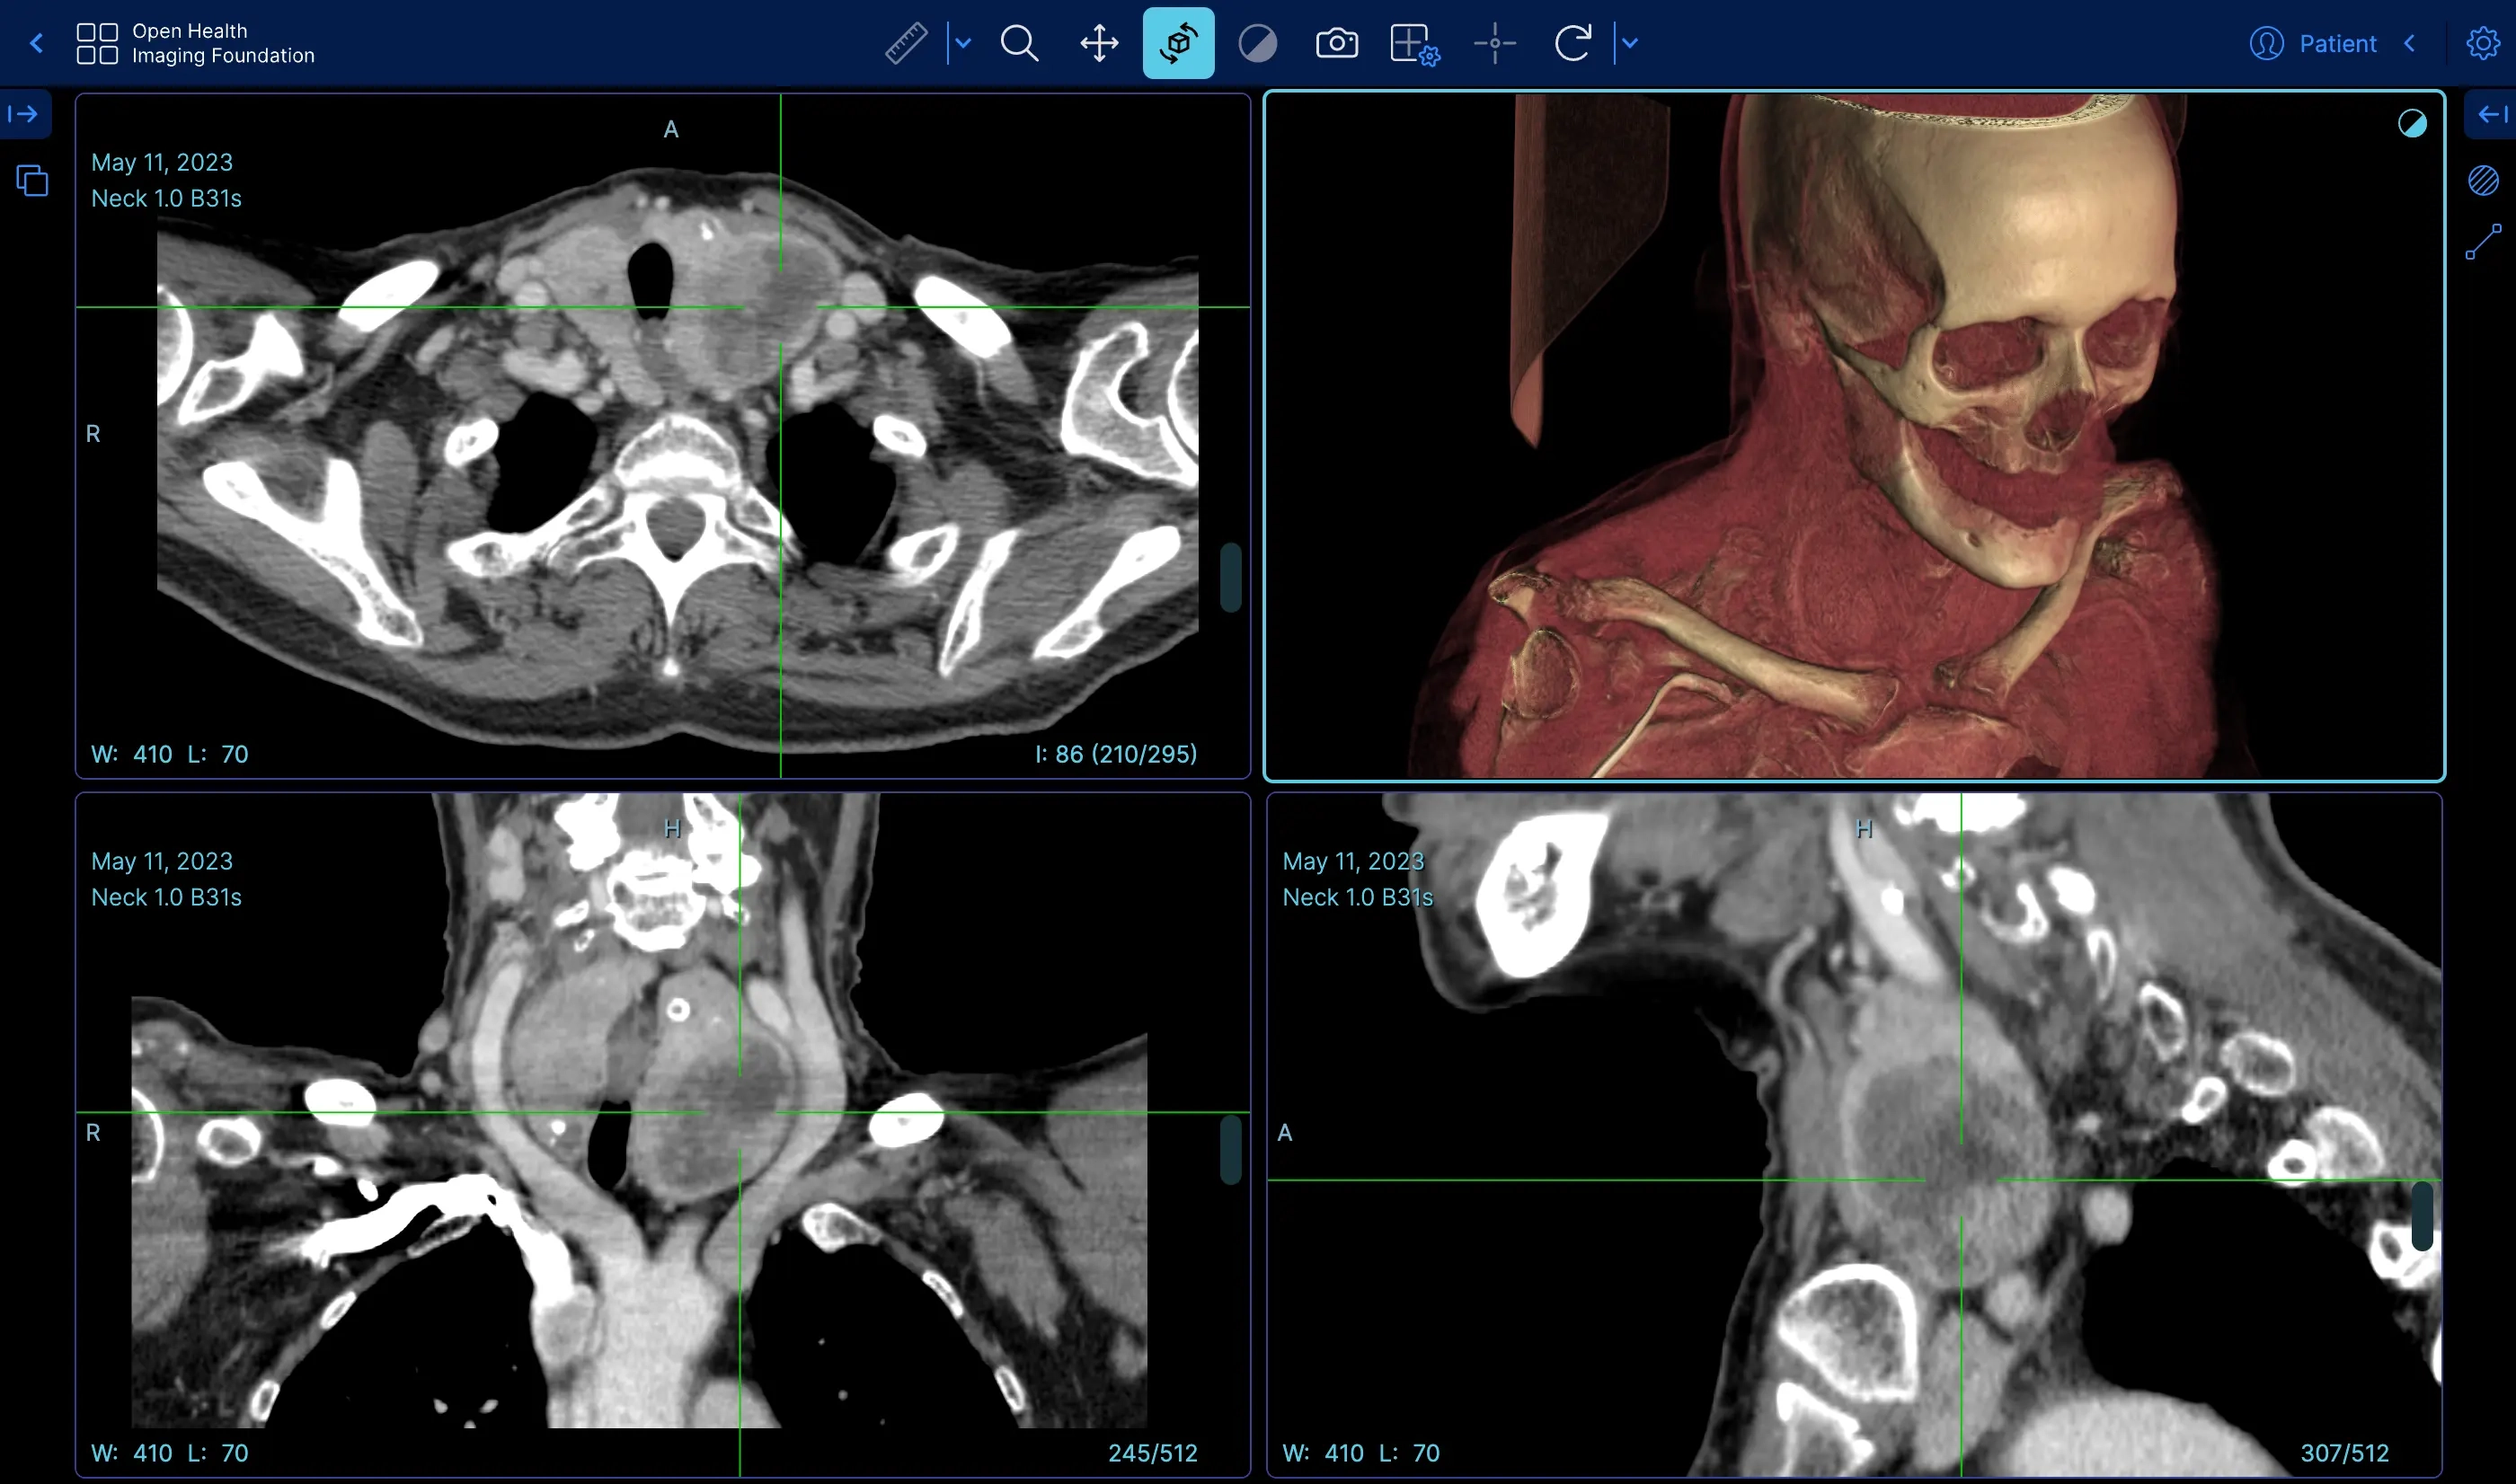
Task: Click the 3D viewport preset icon
Action: pyautogui.click(x=2411, y=124)
